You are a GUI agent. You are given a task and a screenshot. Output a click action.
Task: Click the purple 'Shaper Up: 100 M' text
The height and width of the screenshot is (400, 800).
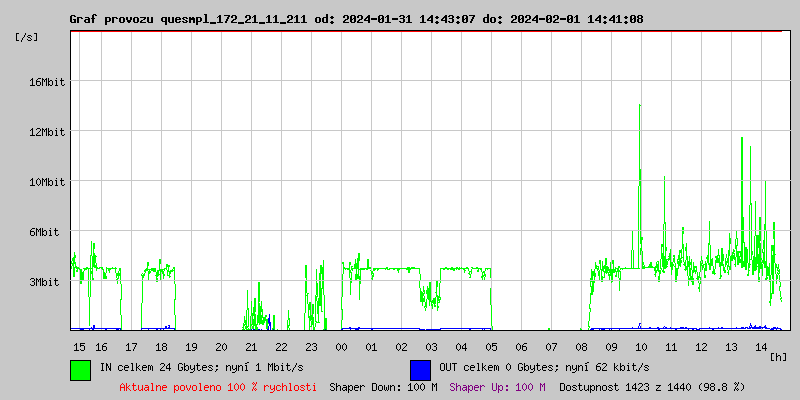coord(497,386)
